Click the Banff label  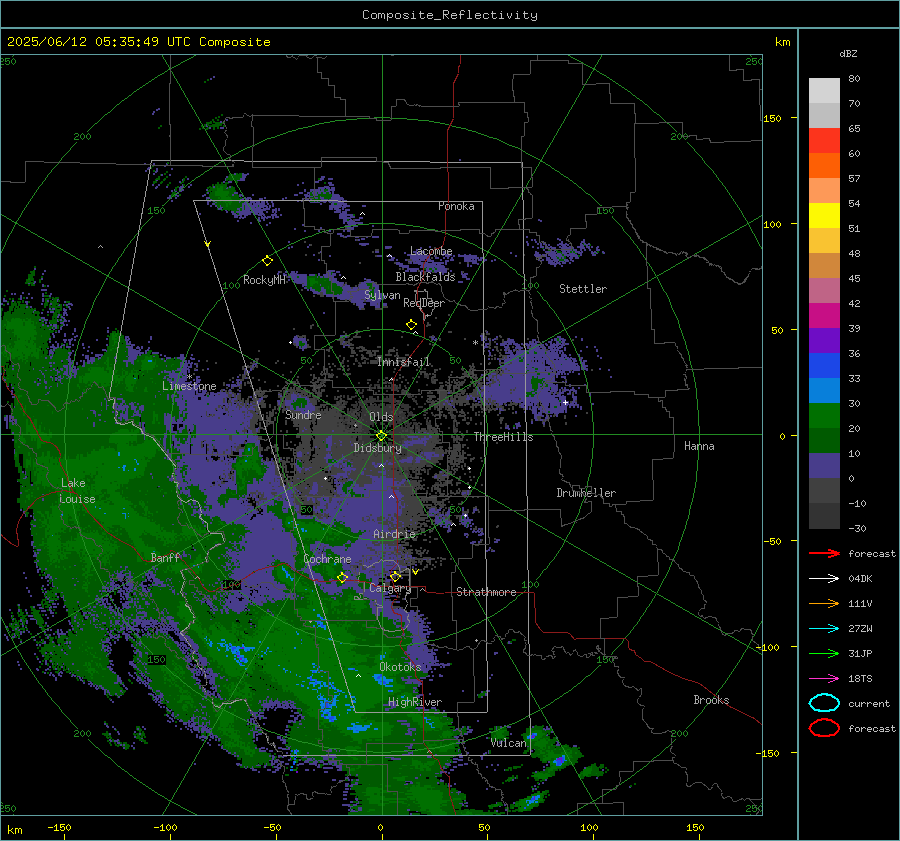click(165, 557)
